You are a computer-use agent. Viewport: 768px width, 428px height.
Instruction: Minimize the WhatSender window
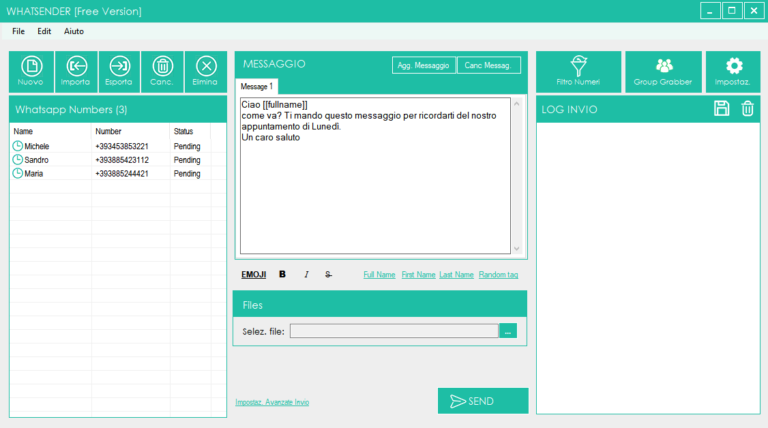pyautogui.click(x=710, y=11)
